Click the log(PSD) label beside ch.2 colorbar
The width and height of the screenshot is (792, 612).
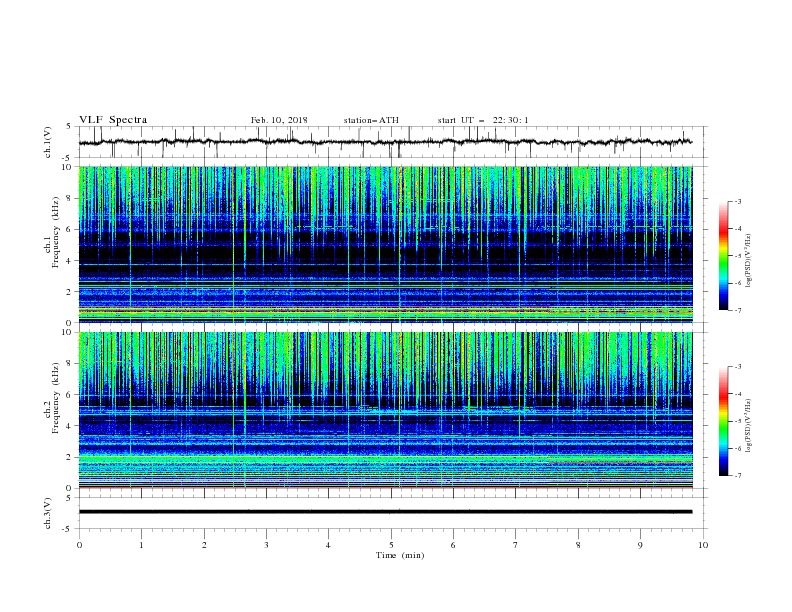coord(748,426)
